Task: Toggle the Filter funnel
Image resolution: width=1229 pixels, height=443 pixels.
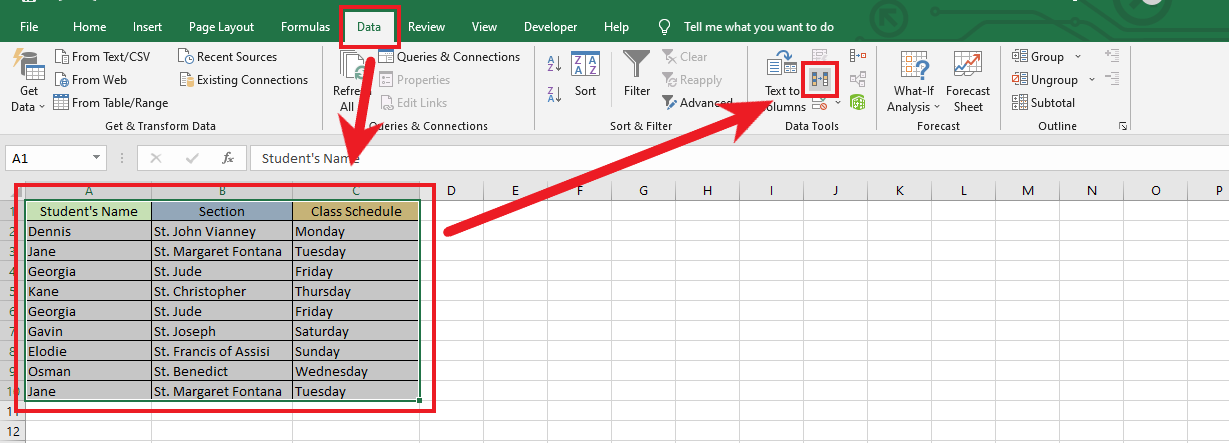Action: point(637,76)
